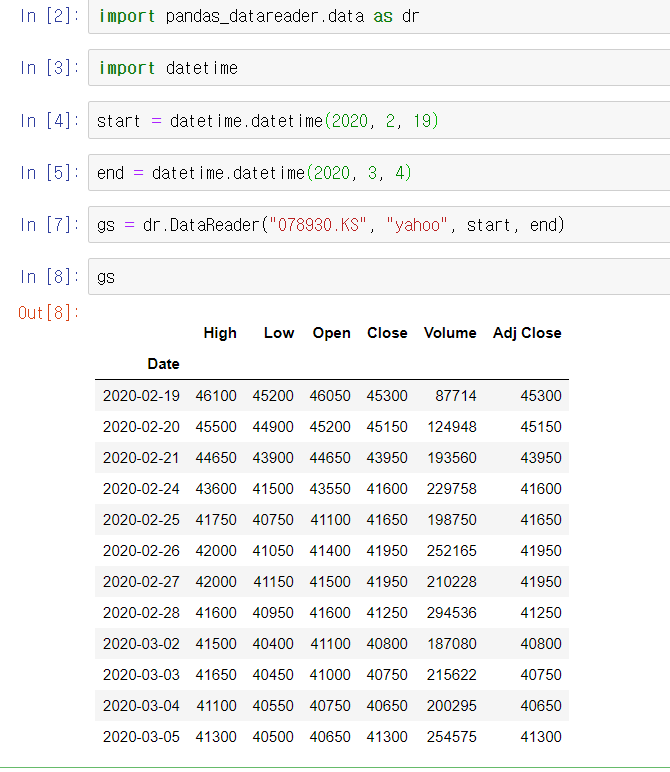Click the 'import datetime' code cell
The height and width of the screenshot is (772, 670).
coord(379,68)
